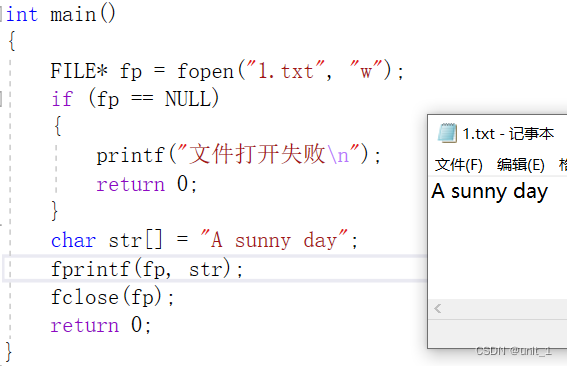Collapse the if block fold marker

pos(1,99)
